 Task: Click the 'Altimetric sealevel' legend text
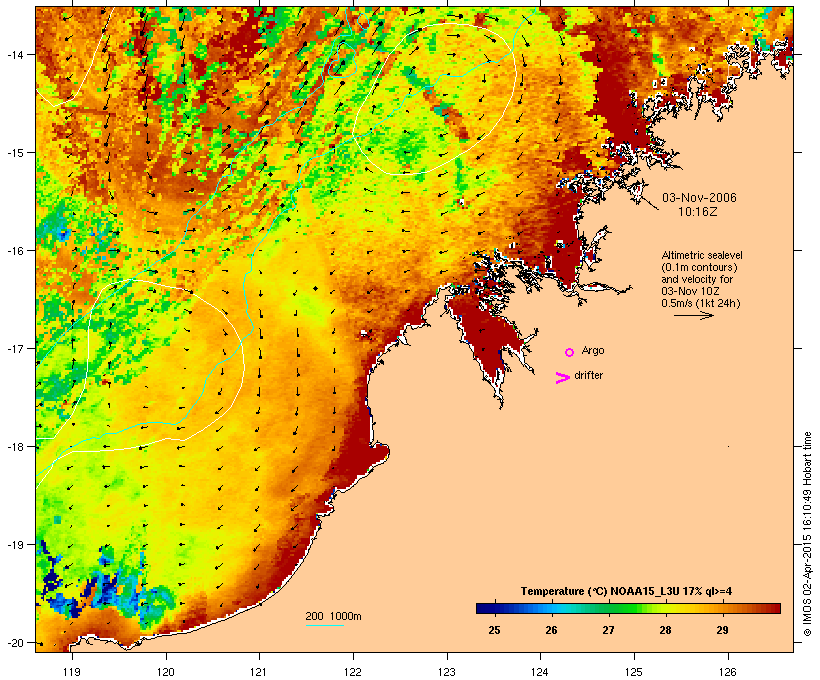tap(702, 255)
